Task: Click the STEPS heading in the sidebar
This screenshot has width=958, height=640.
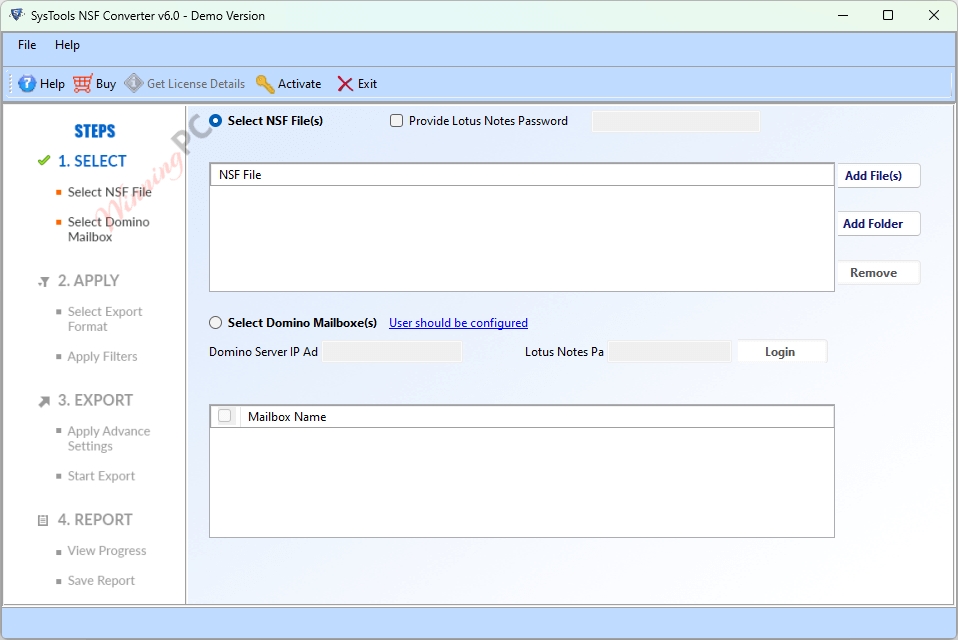Action: (95, 131)
